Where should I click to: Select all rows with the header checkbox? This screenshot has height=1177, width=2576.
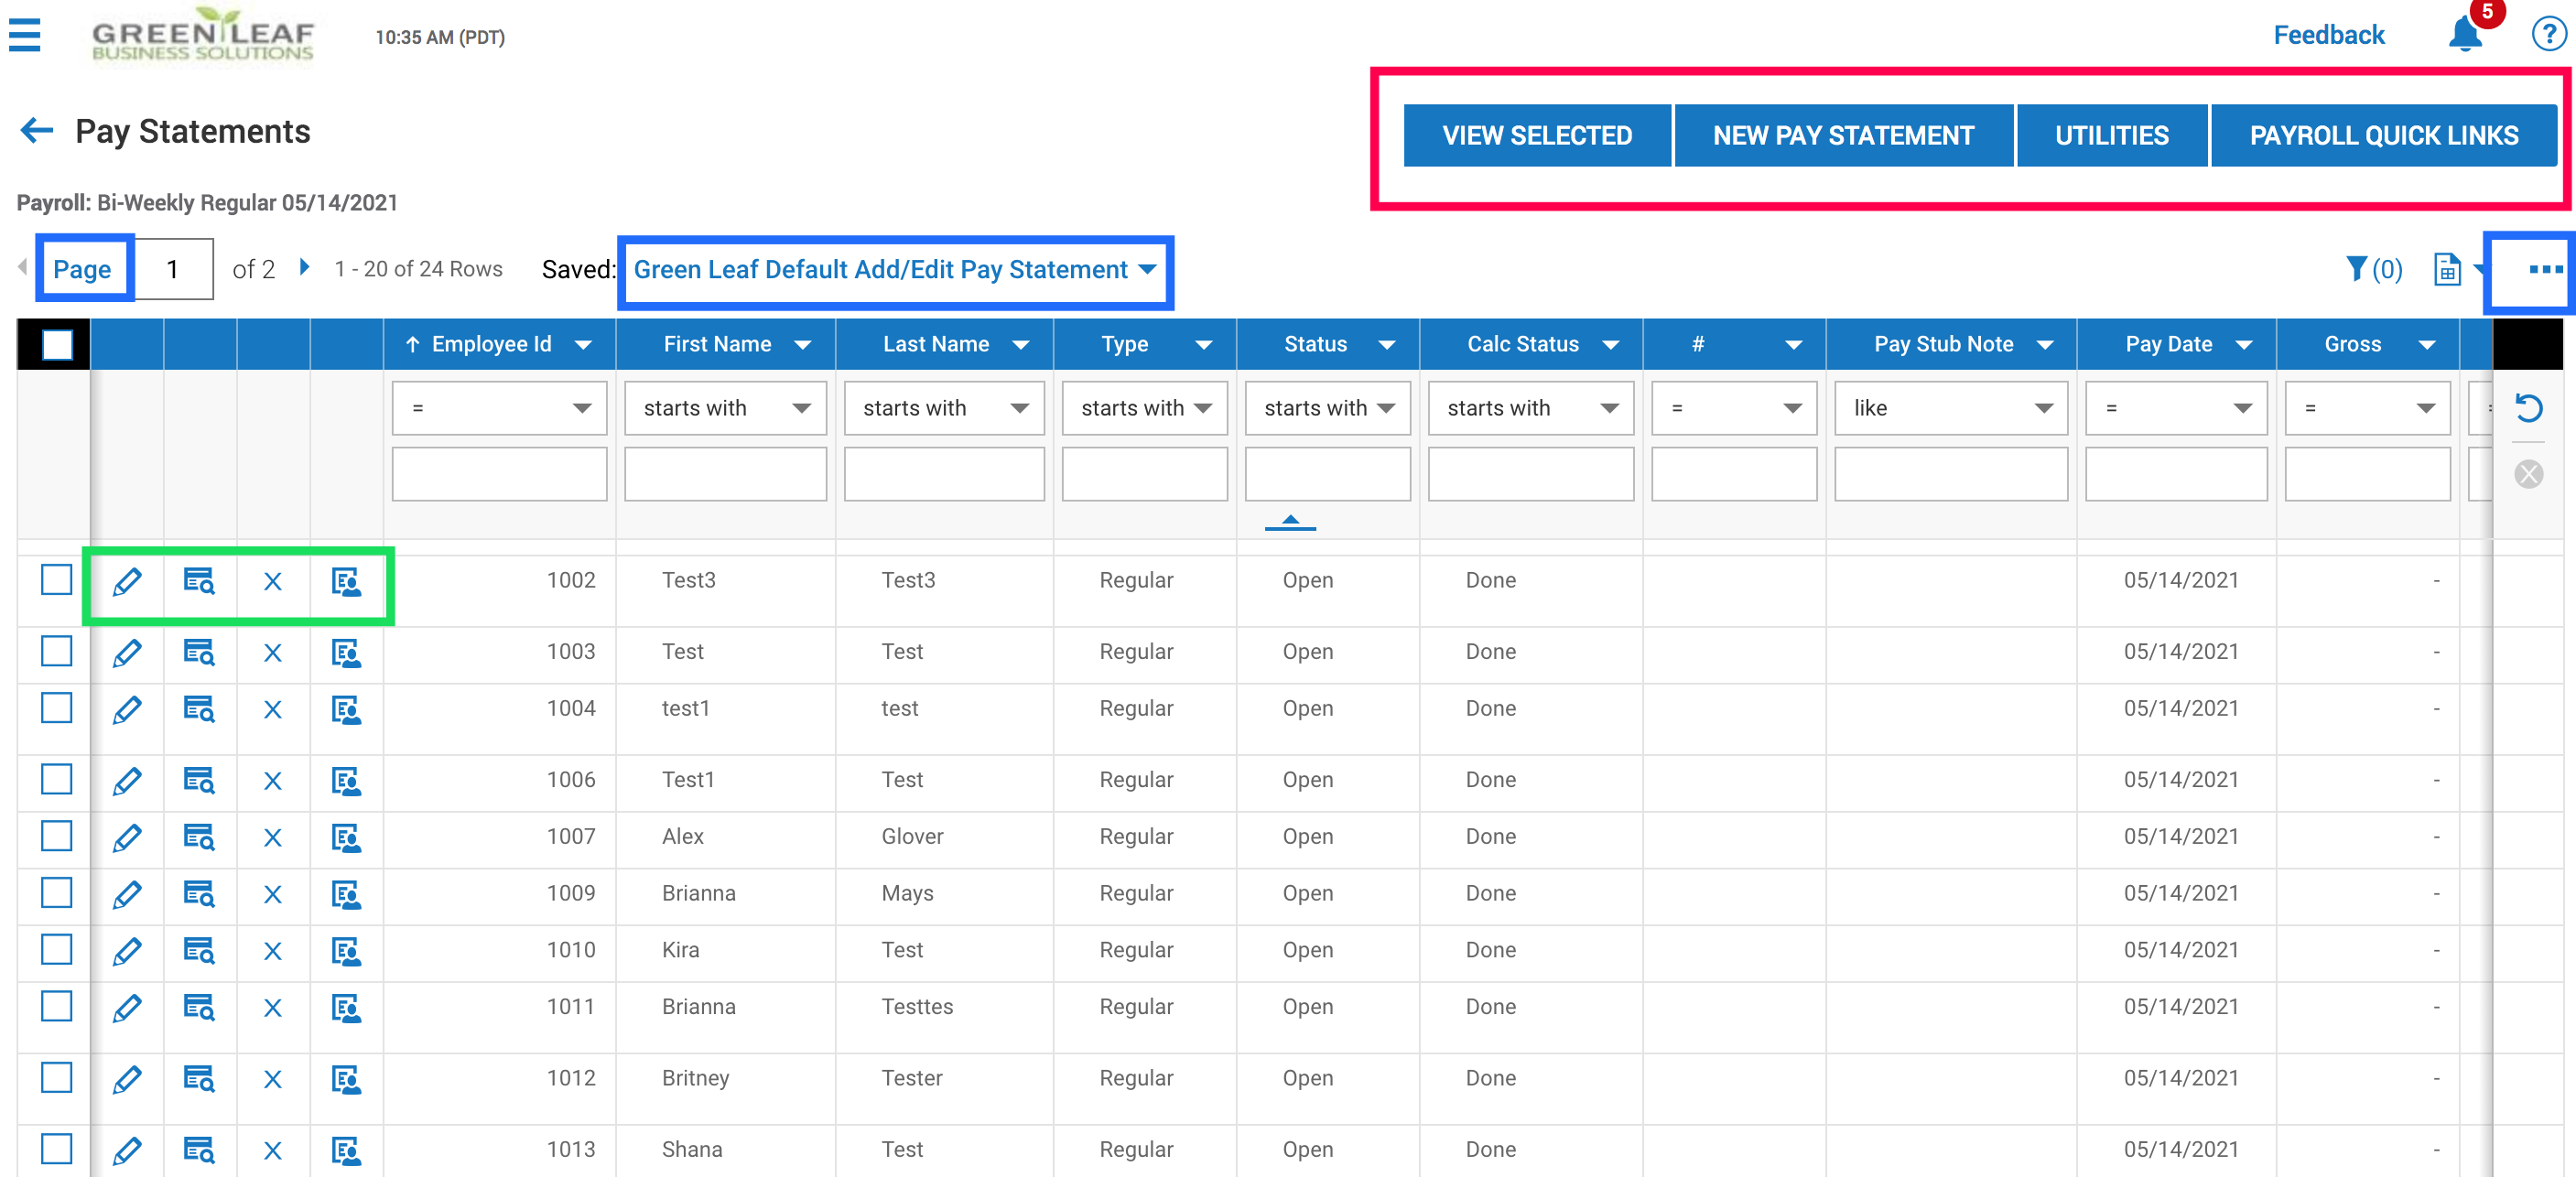click(57, 345)
